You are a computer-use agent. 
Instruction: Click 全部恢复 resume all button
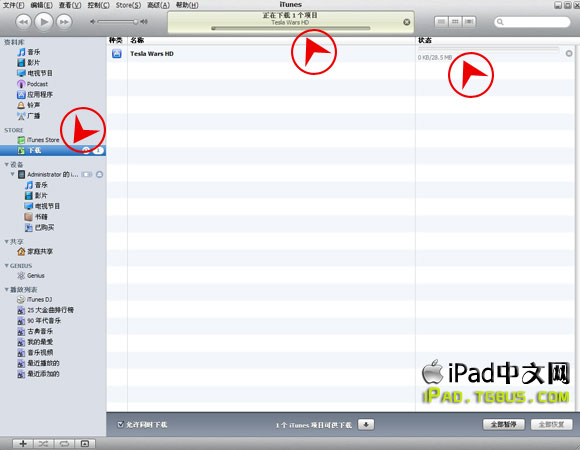[x=552, y=424]
